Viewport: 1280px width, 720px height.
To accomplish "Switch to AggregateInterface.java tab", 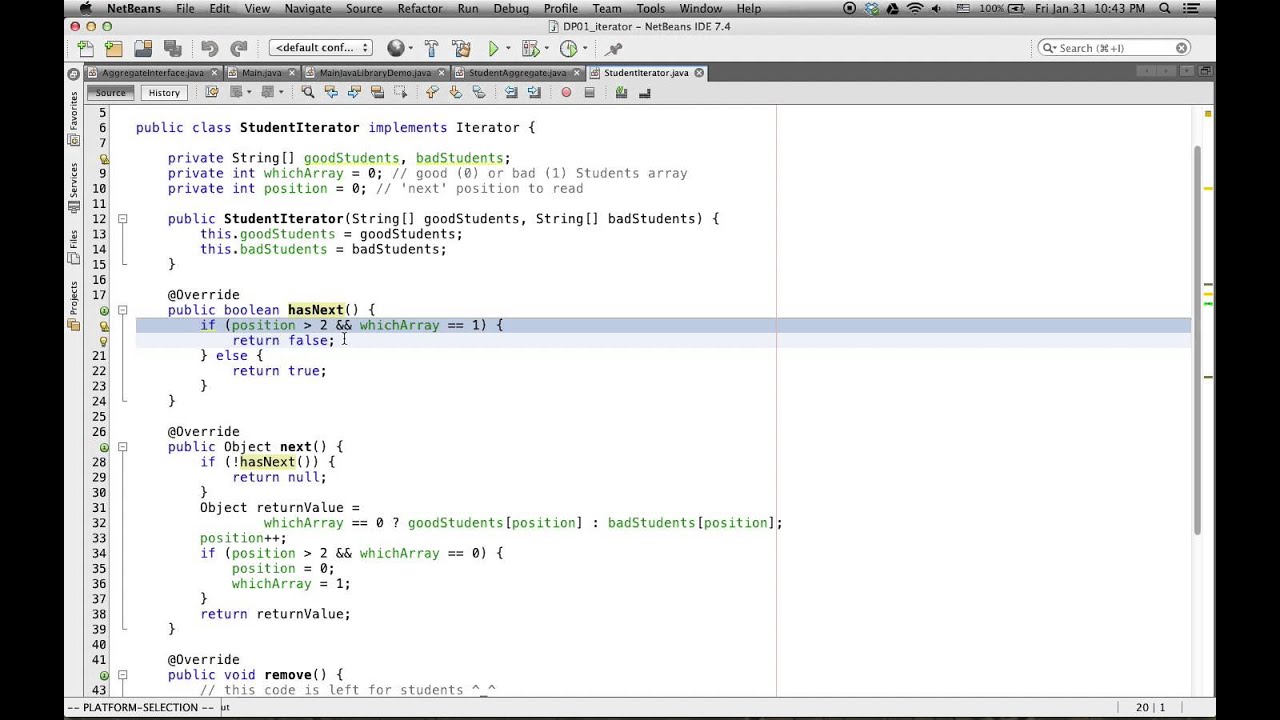I will click(152, 73).
